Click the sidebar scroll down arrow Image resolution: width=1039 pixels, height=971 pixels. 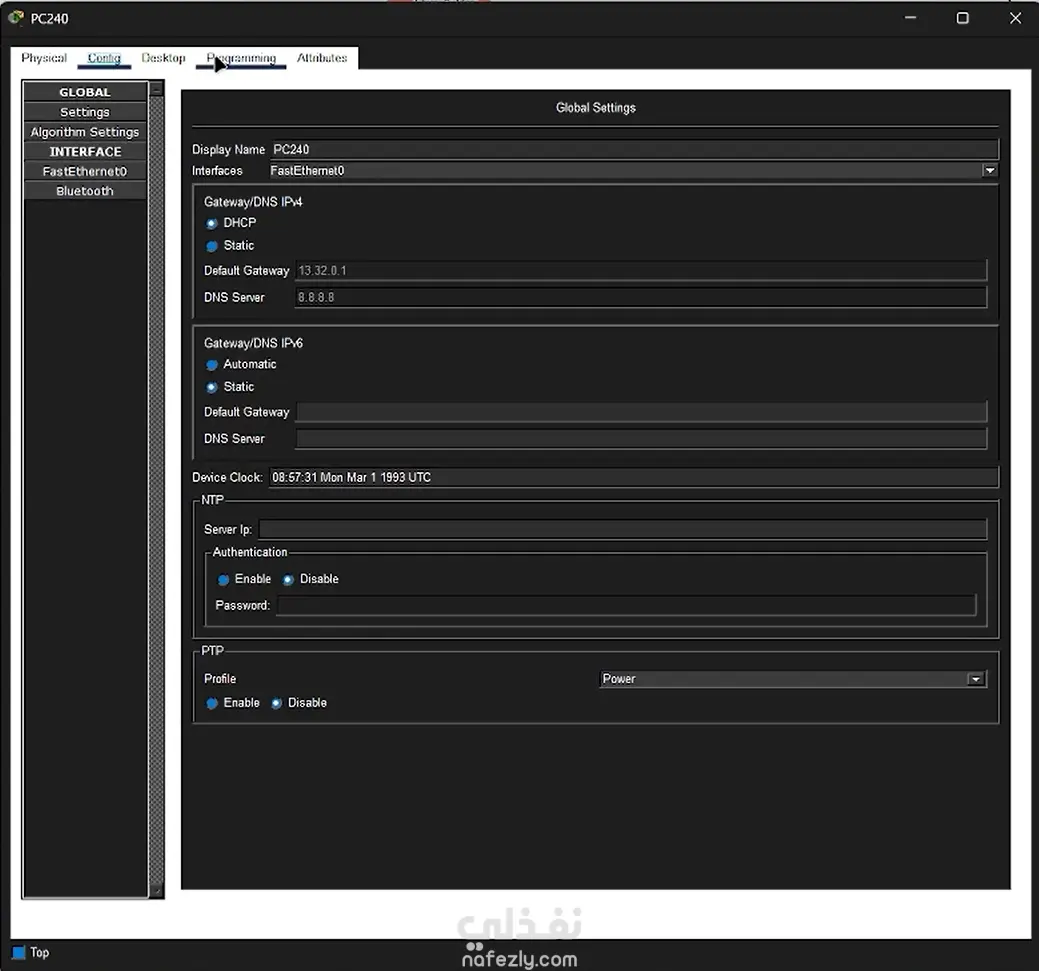pyautogui.click(x=156, y=891)
